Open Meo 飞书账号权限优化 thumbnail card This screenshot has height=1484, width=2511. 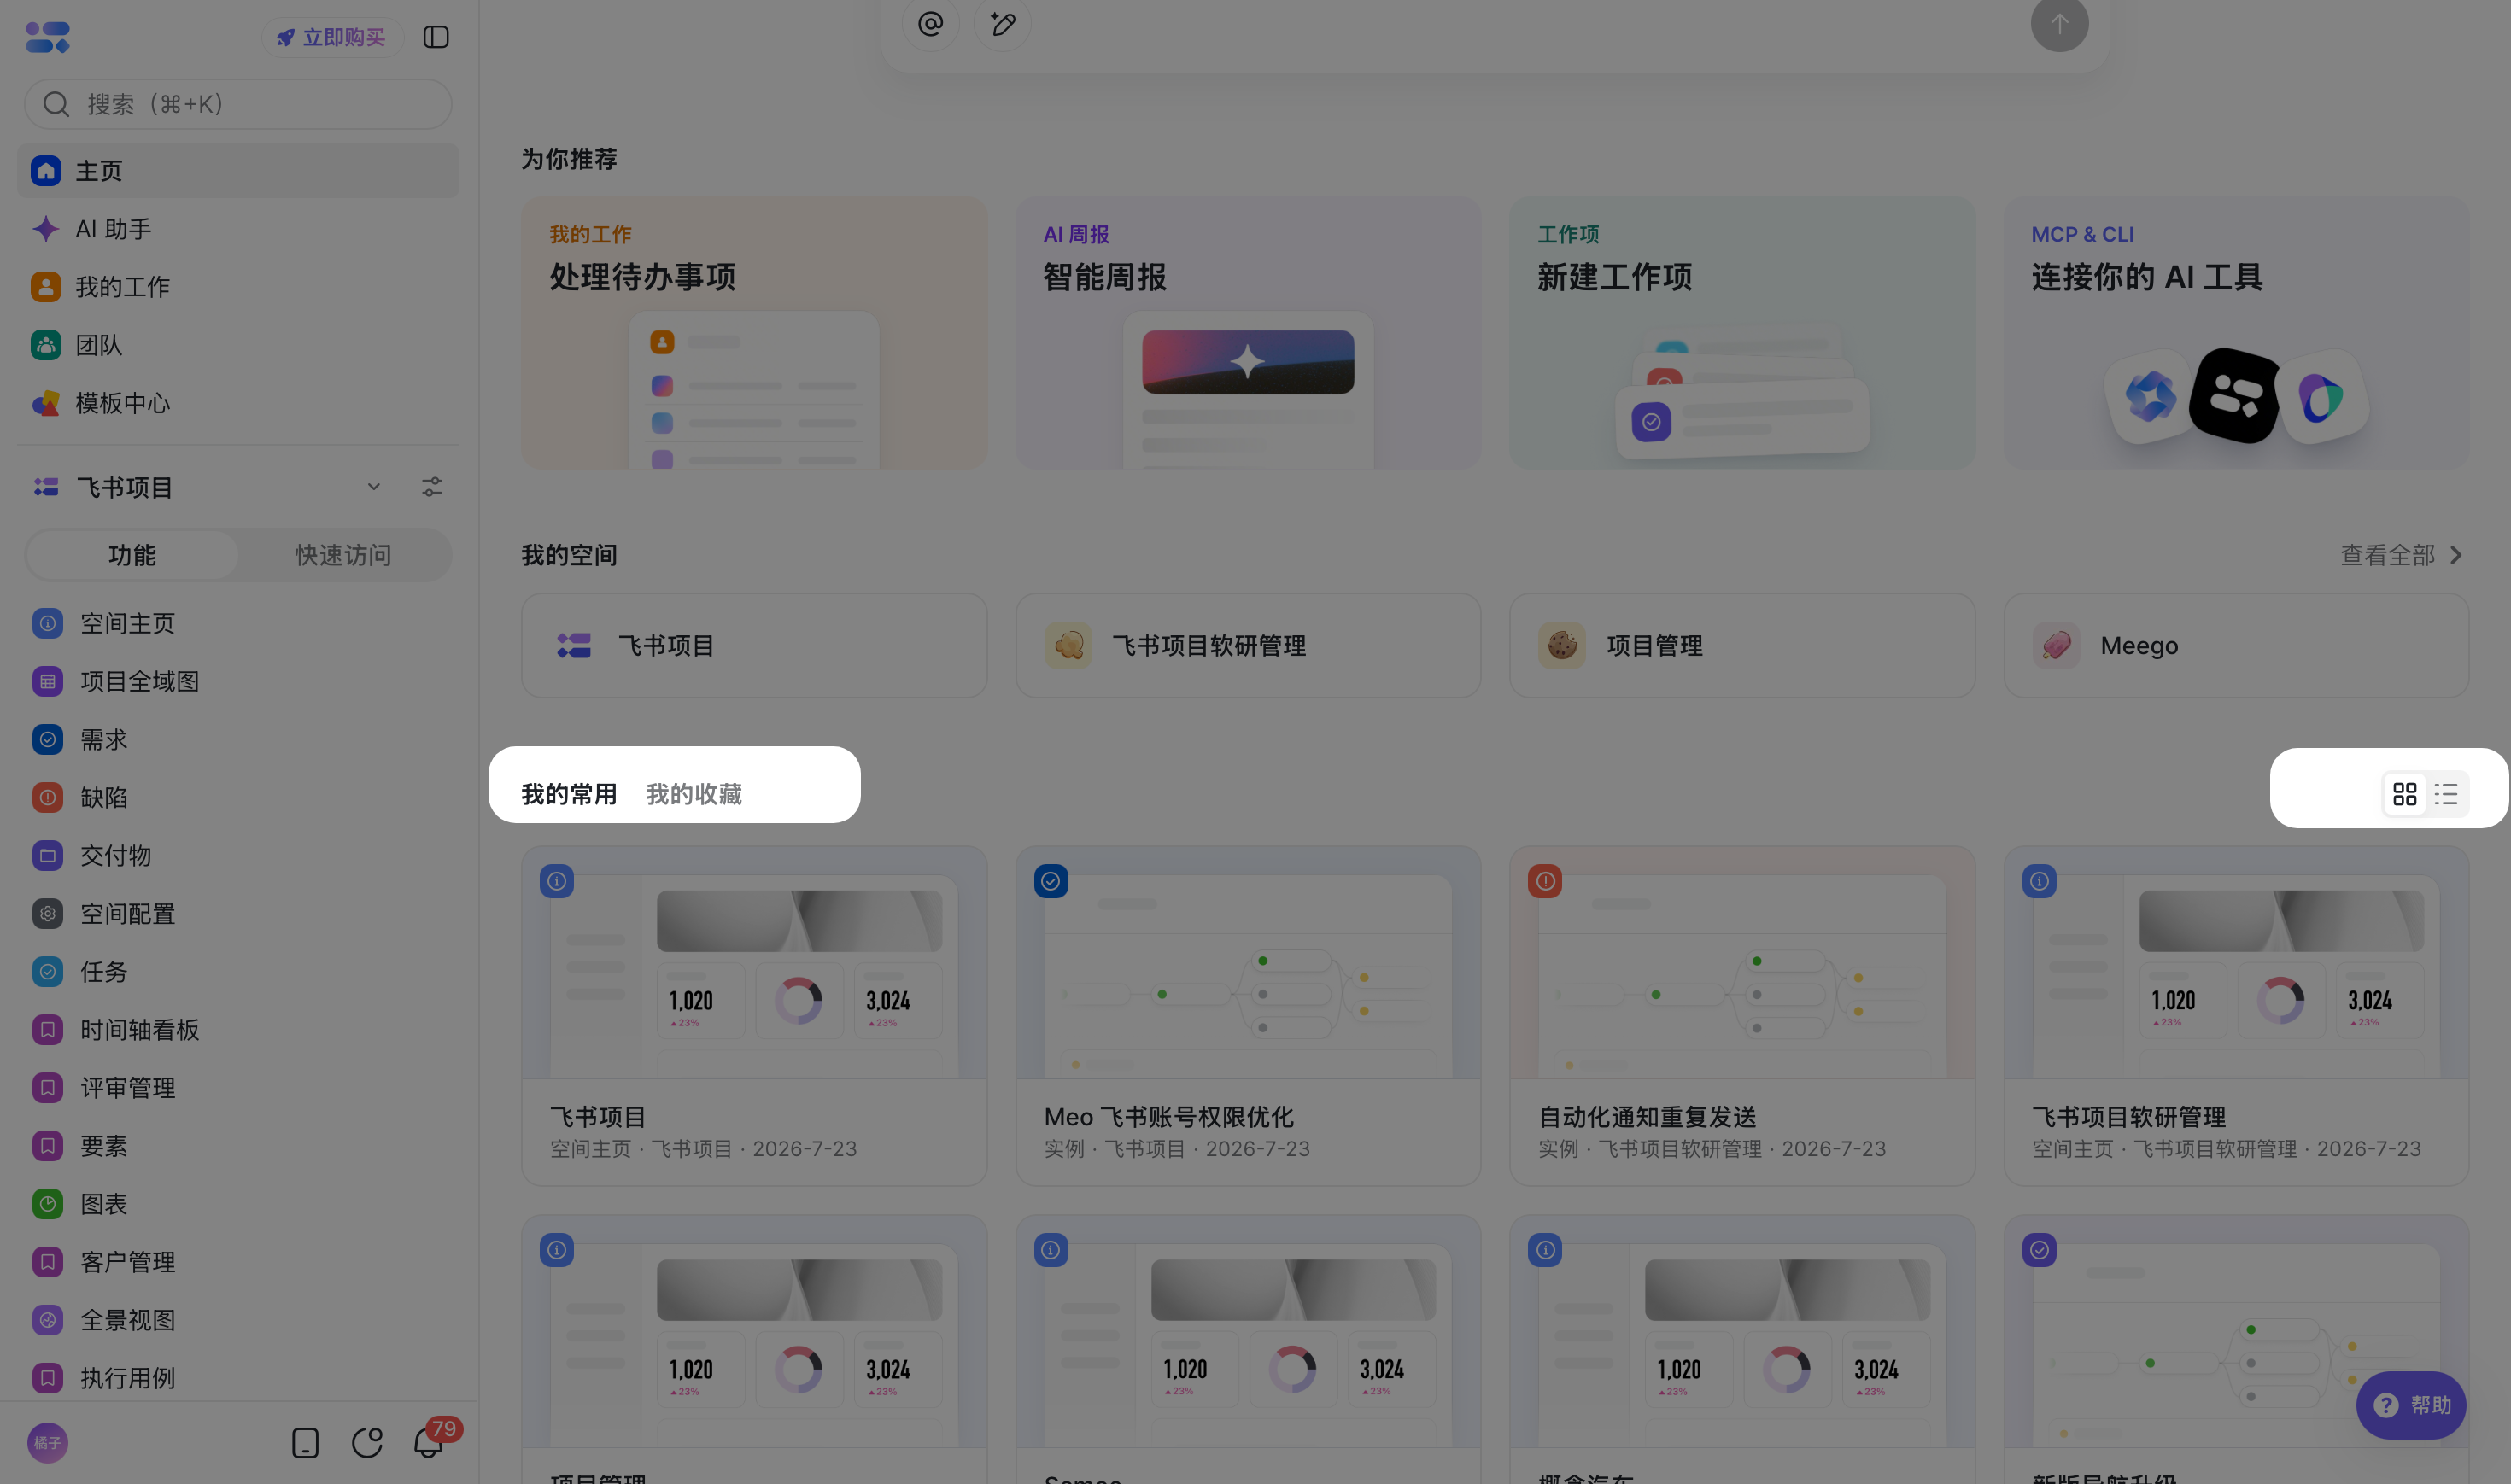[x=1248, y=1016]
